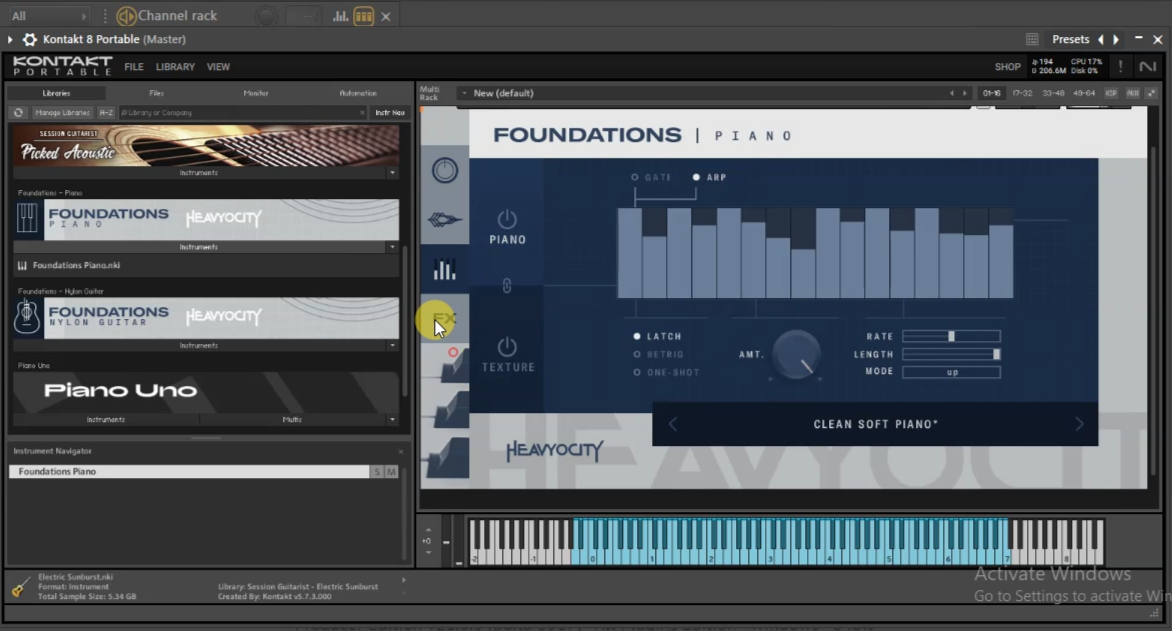Open the VIEW menu
Viewport: 1172px width, 631px height.
point(218,67)
